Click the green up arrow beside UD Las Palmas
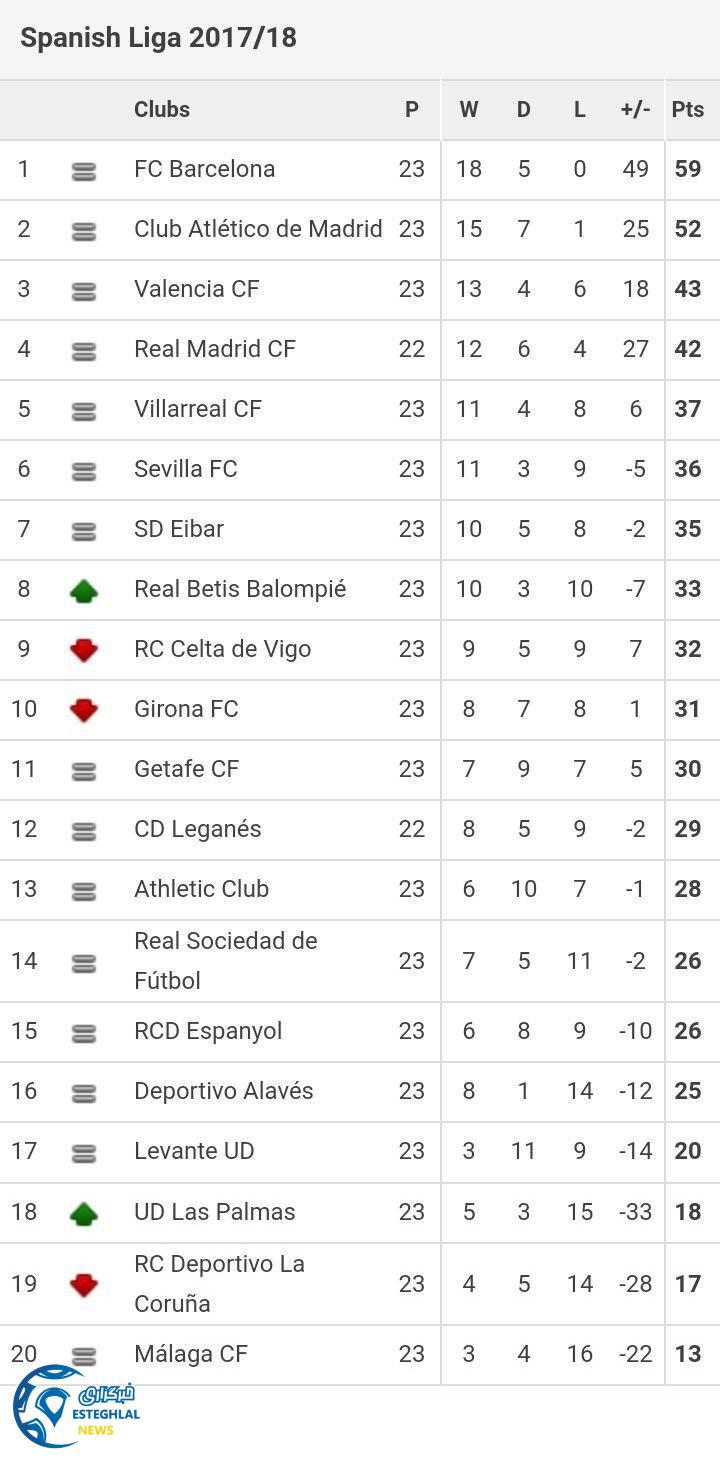 [x=84, y=1214]
